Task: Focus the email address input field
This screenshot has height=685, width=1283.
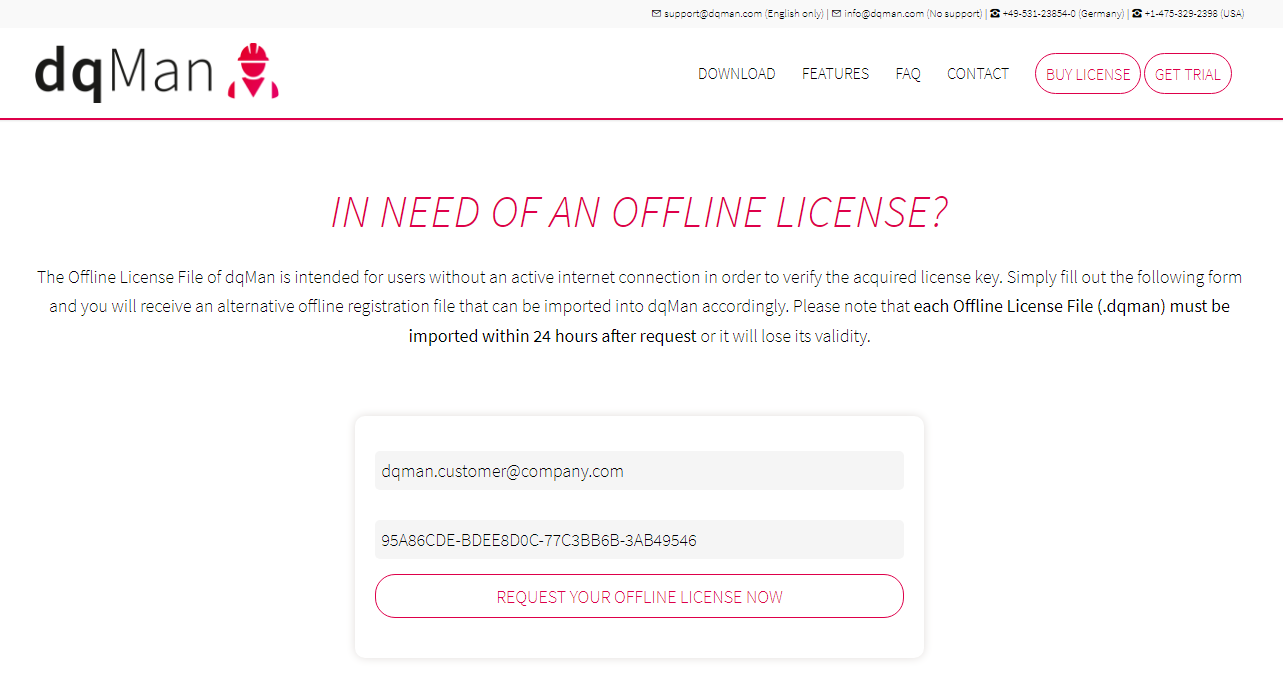Action: tap(639, 471)
